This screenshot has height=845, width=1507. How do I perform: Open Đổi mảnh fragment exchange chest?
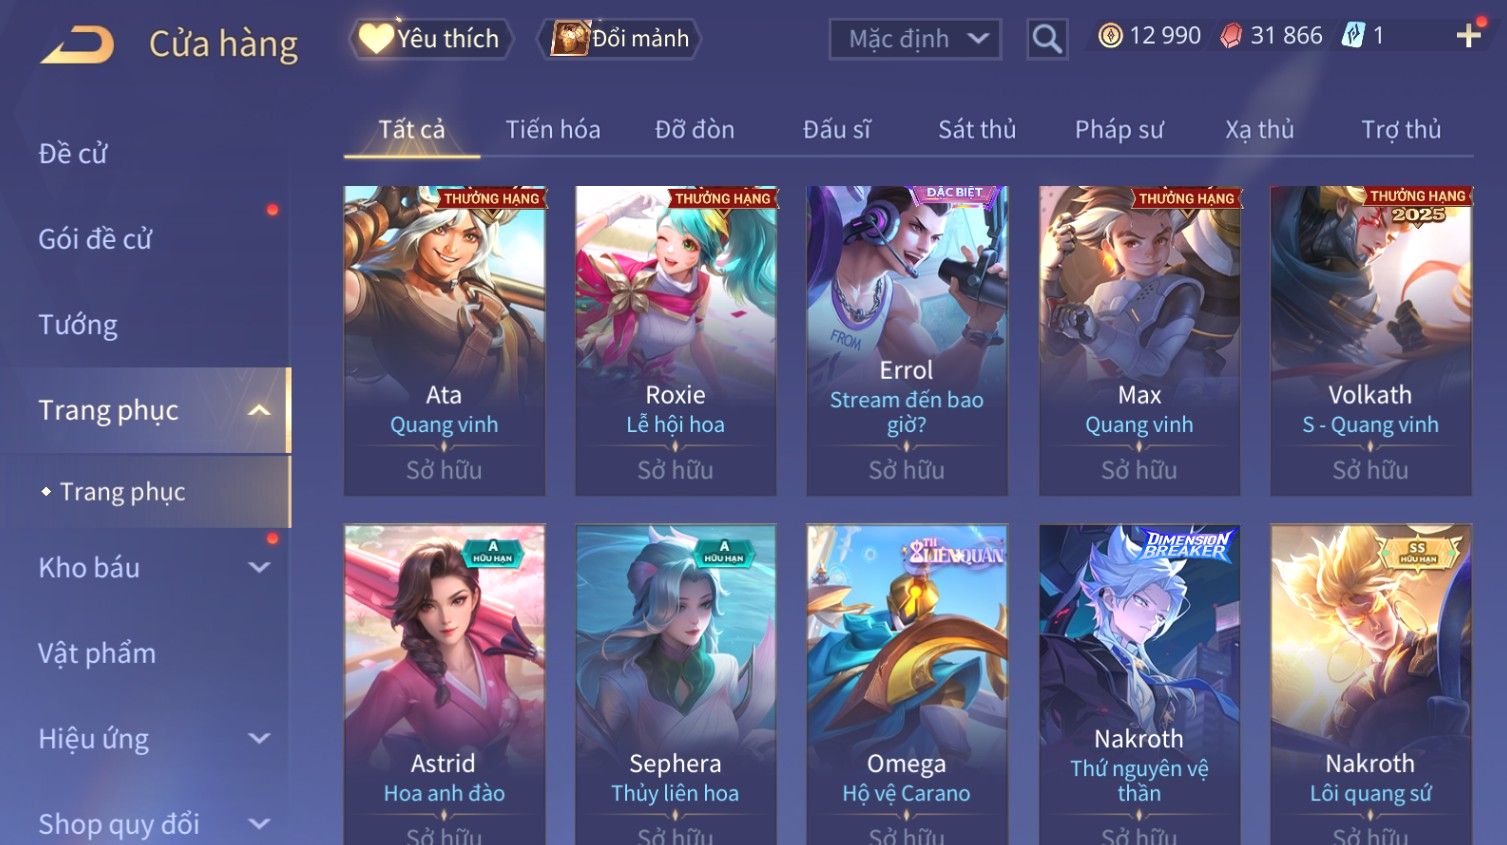click(x=620, y=39)
